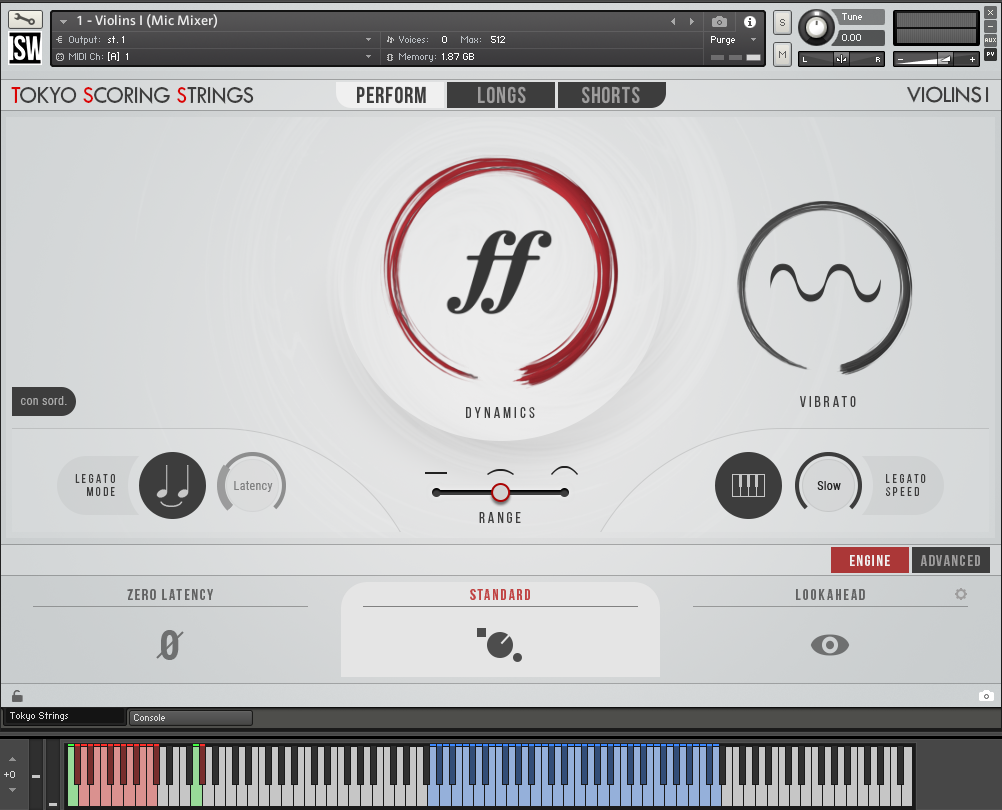Select the middle arc range shape
The width and height of the screenshot is (1002, 810).
[x=500, y=472]
